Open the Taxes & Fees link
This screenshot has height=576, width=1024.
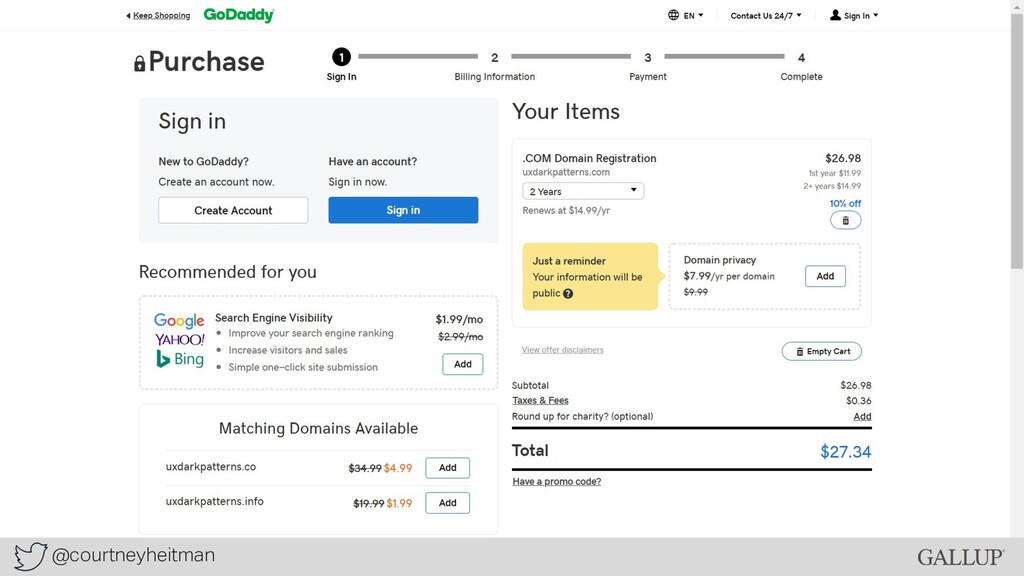pyautogui.click(x=540, y=400)
